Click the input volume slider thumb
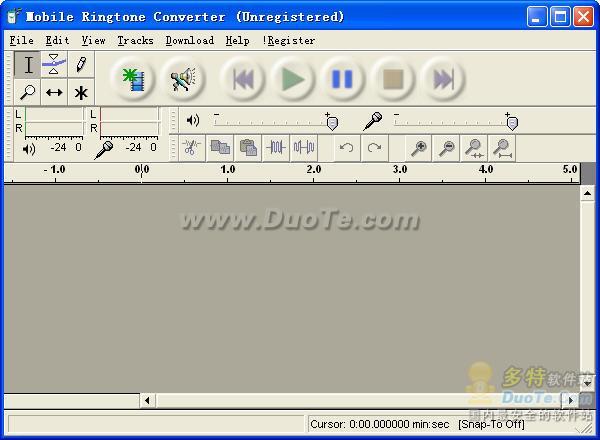600x440 pixels. coord(512,123)
